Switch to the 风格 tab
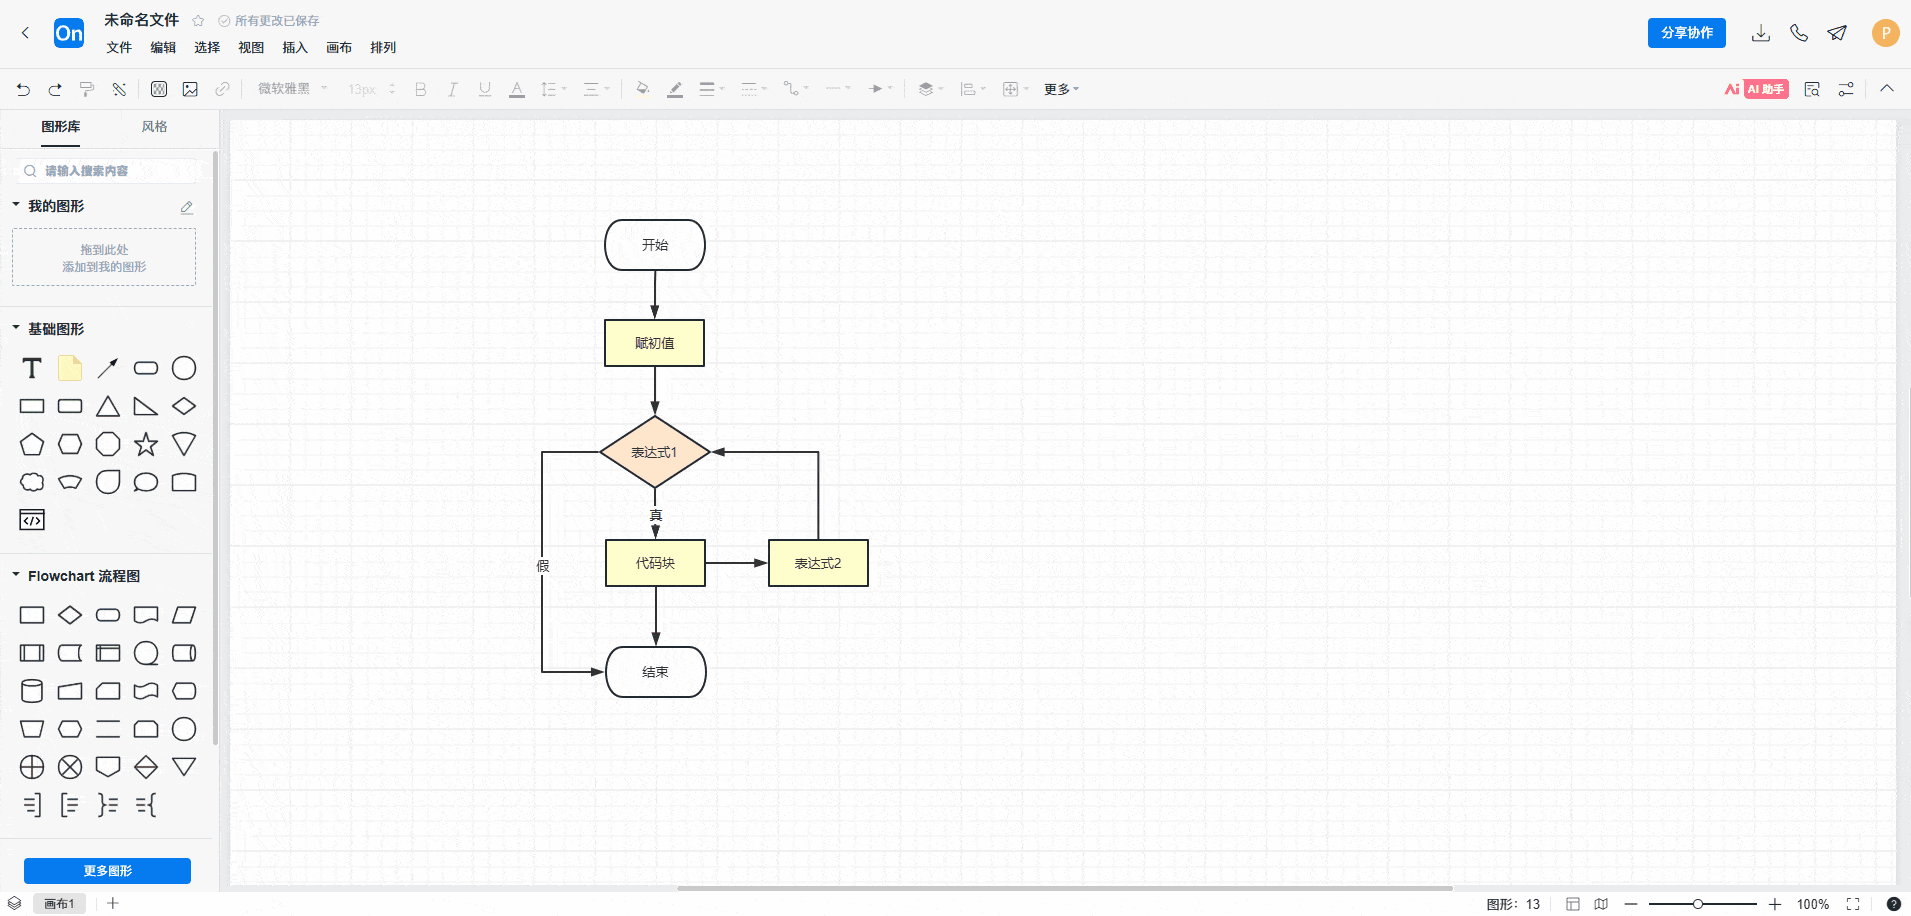This screenshot has width=1911, height=916. [154, 127]
